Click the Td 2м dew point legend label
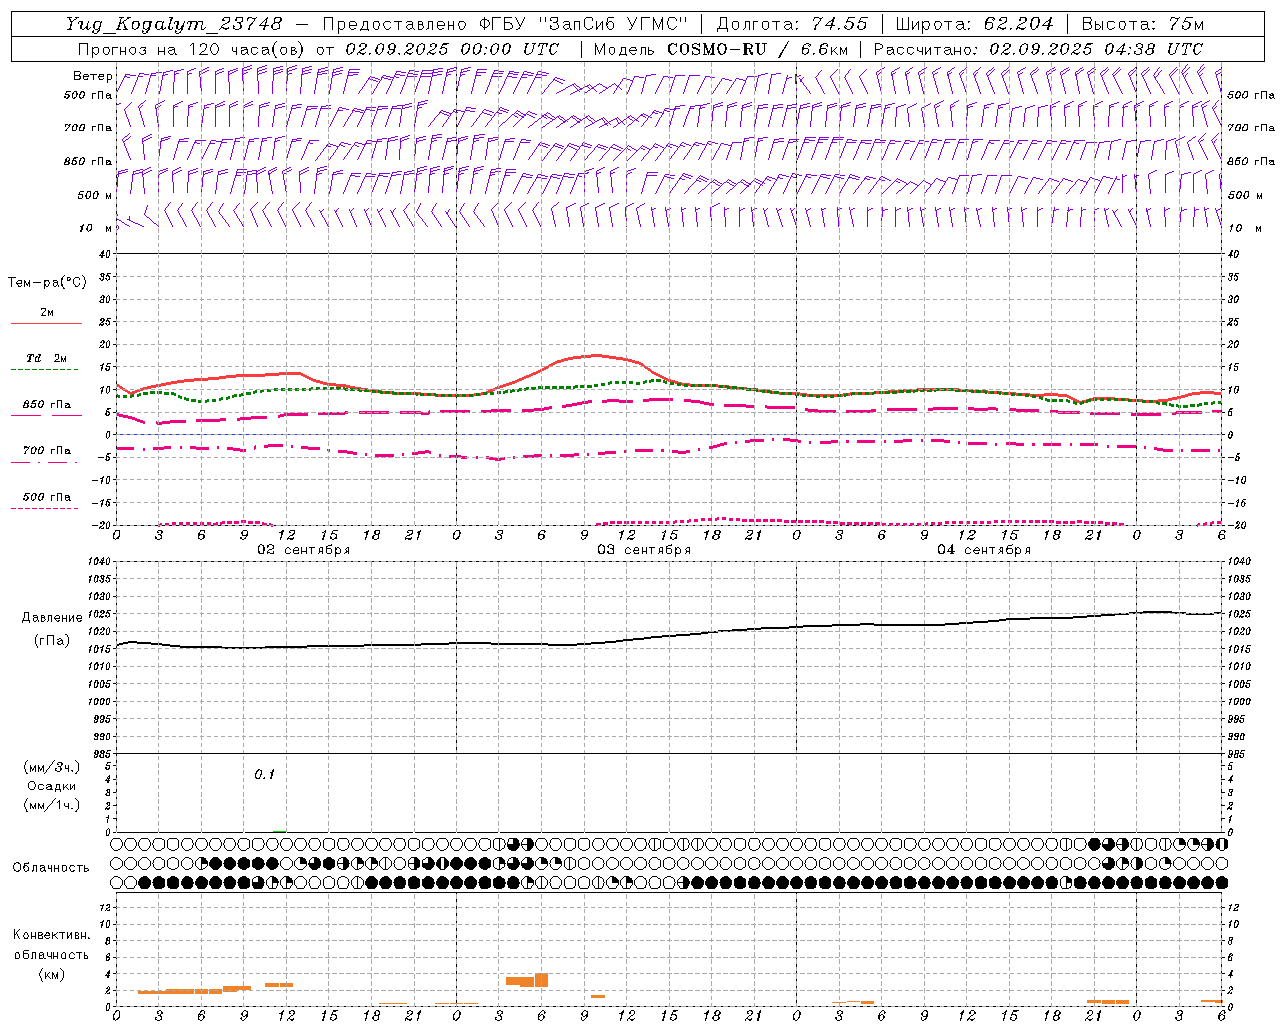This screenshot has width=1280, height=1024. (47, 358)
